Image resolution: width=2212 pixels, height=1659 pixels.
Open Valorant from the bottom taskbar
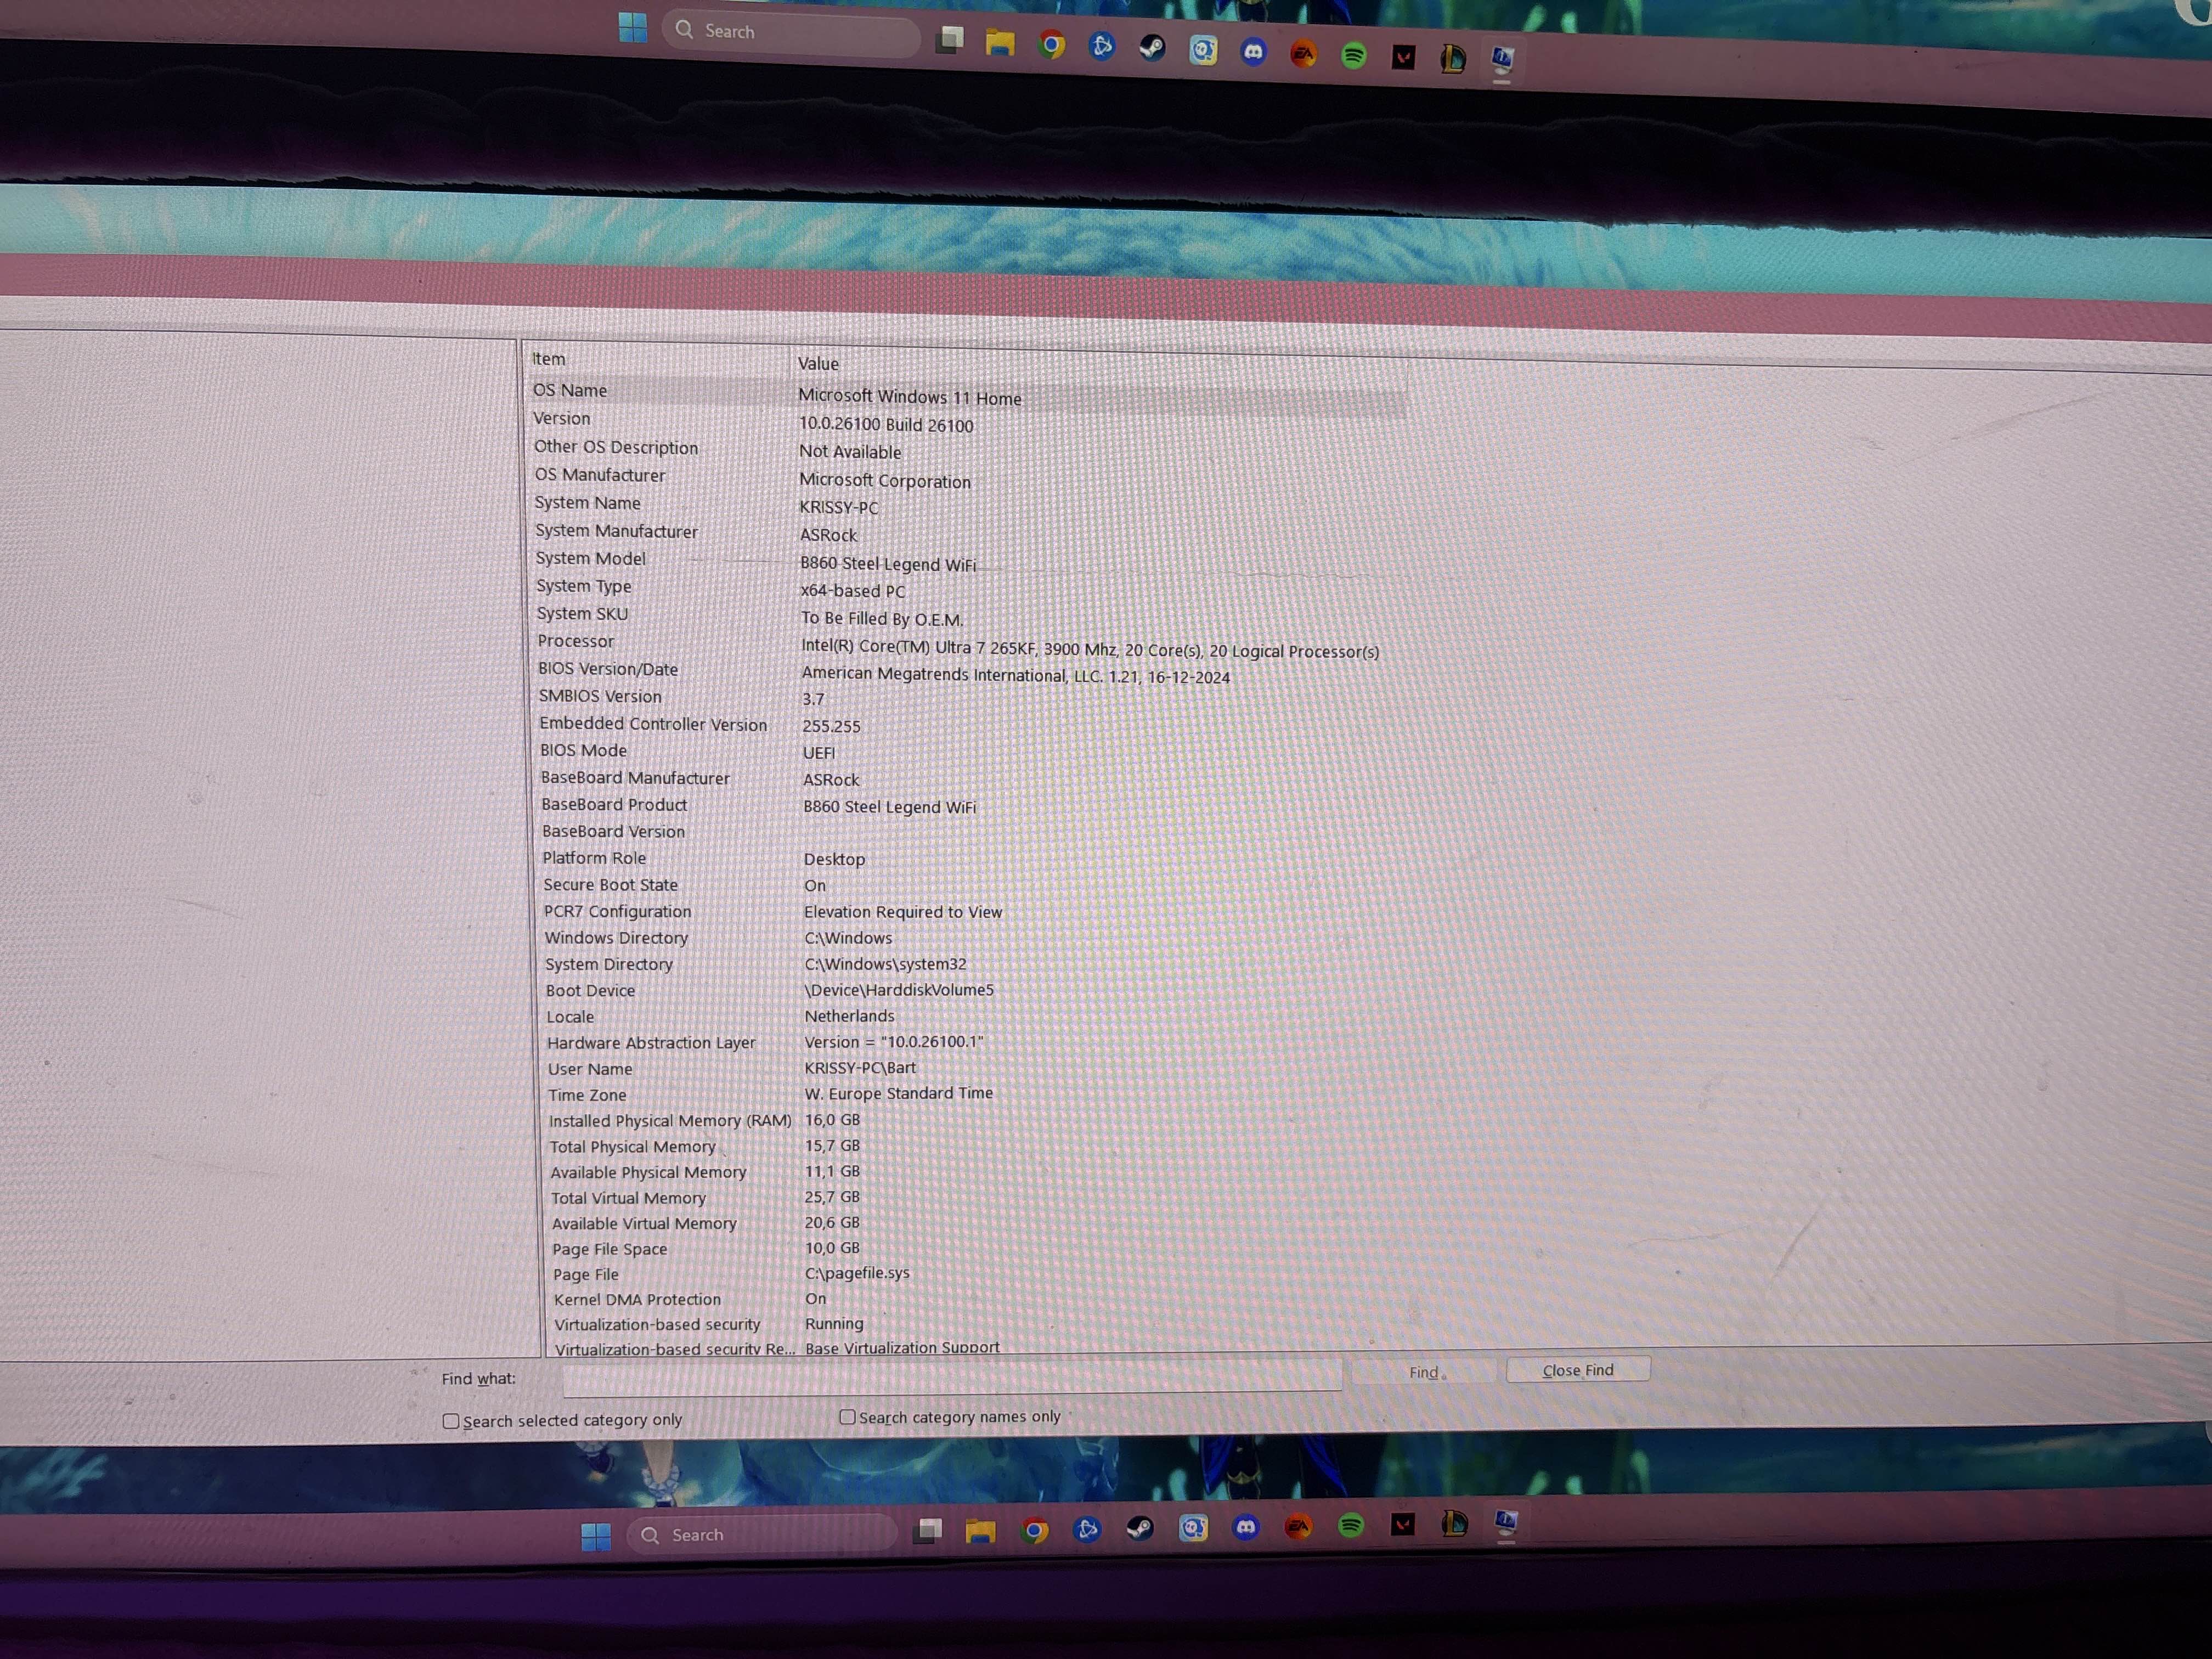[1403, 1524]
